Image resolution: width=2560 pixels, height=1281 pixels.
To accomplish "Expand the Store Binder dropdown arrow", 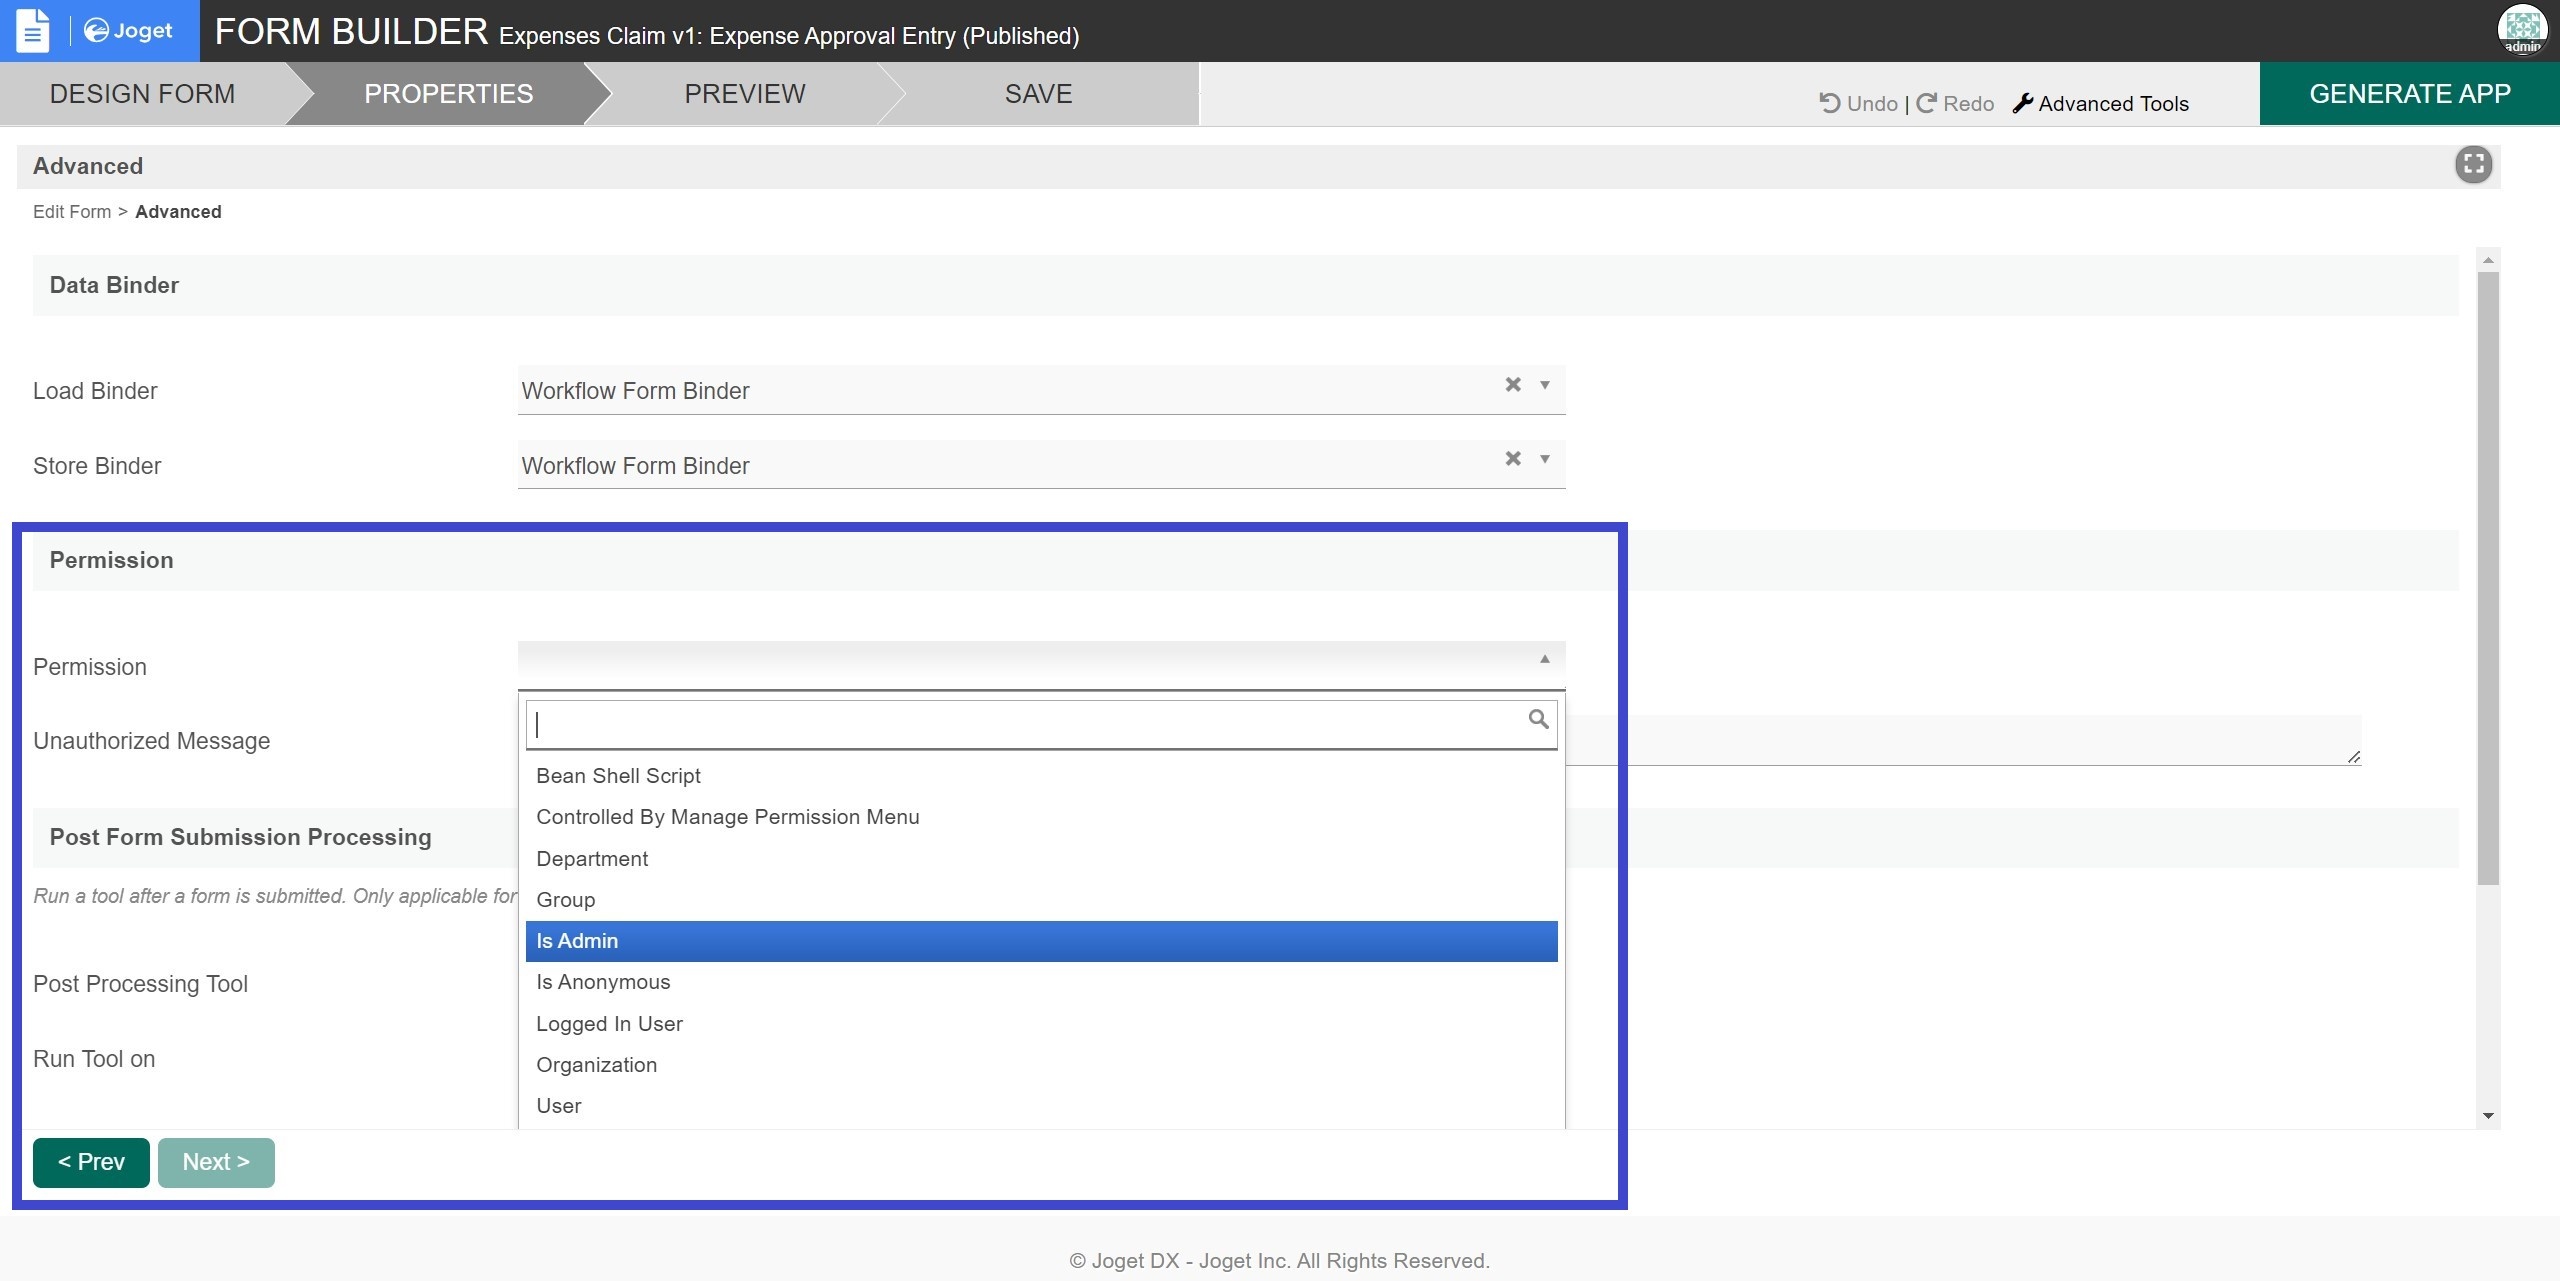I will click(1545, 459).
